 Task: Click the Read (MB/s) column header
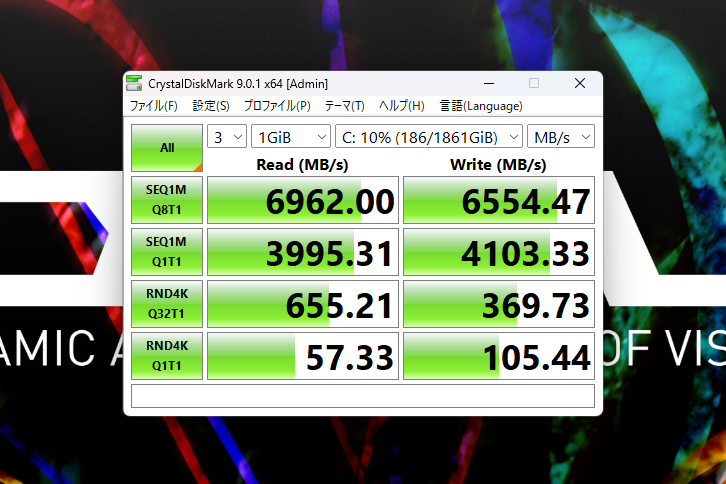click(302, 164)
